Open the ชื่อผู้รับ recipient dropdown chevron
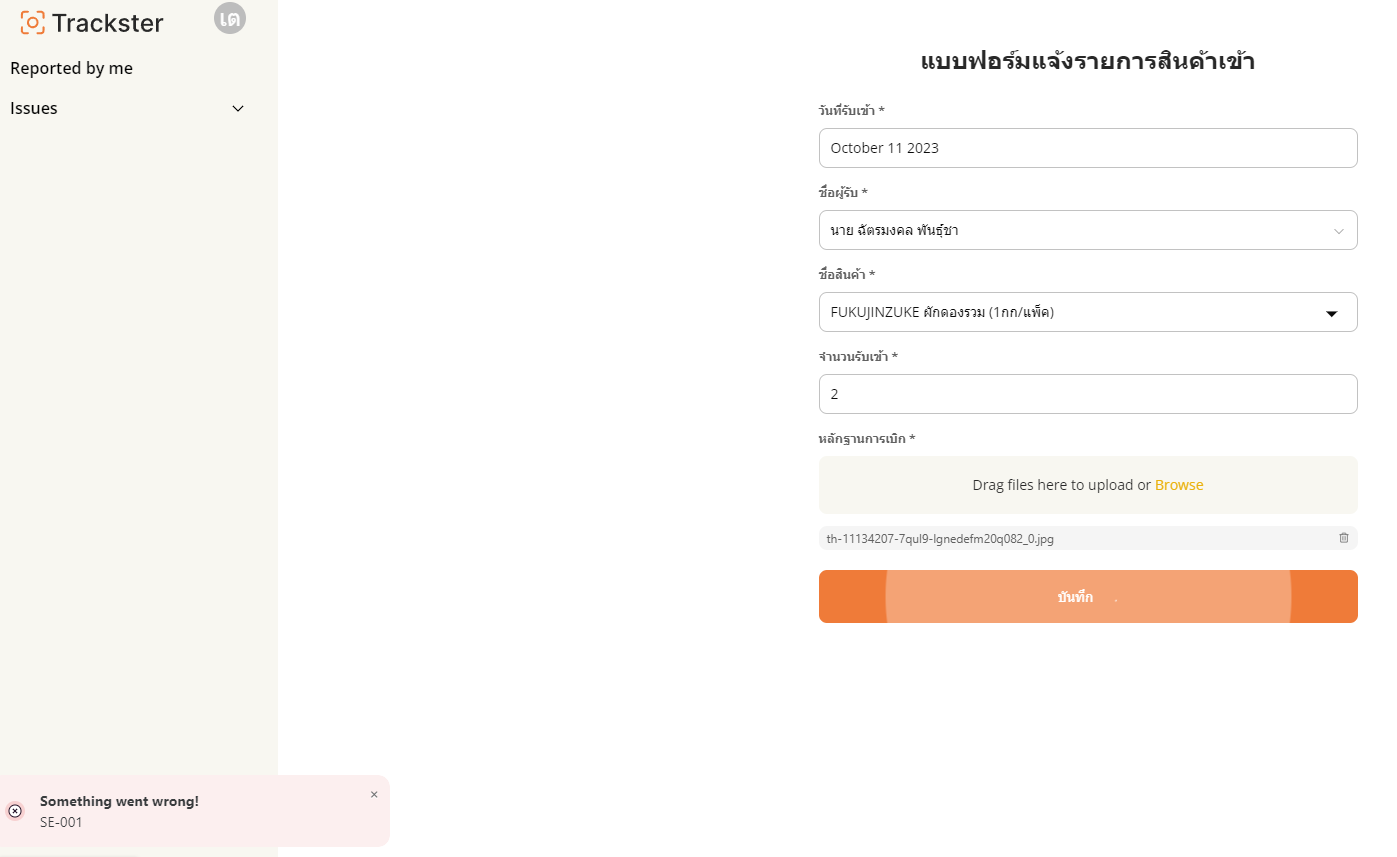The height and width of the screenshot is (857, 1397). 1339,231
